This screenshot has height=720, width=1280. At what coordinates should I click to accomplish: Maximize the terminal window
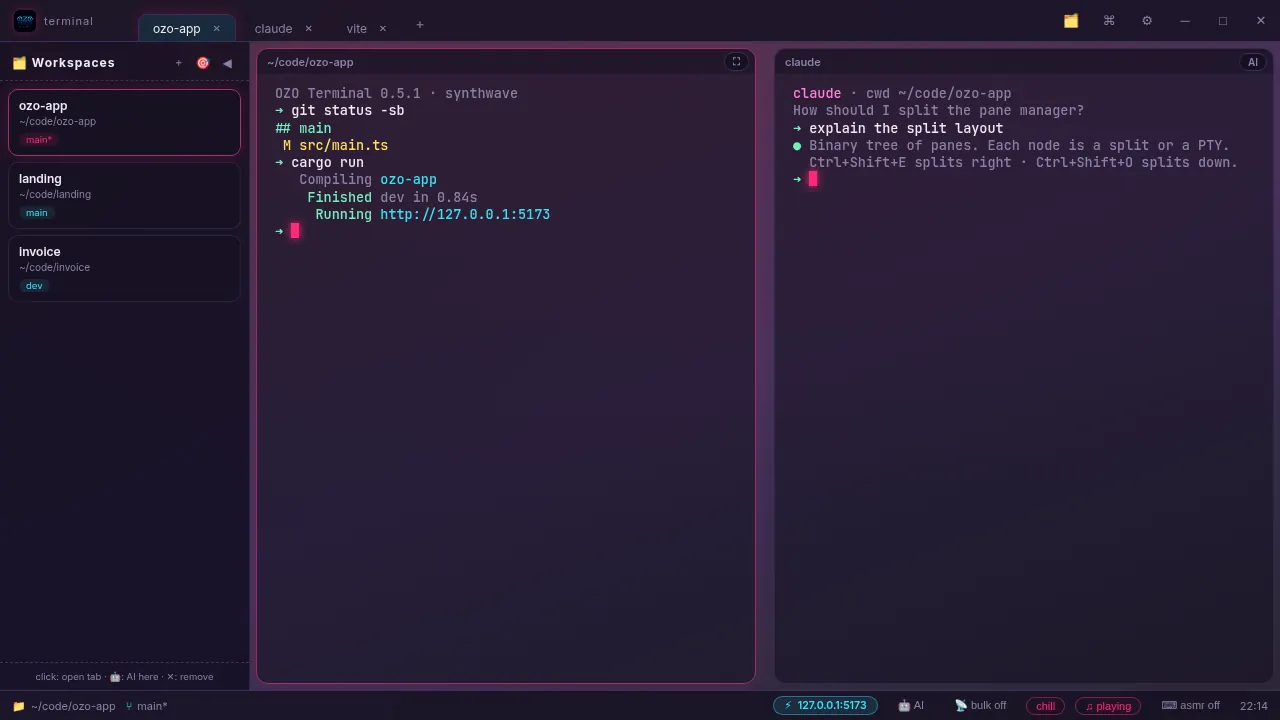pyautogui.click(x=1223, y=21)
